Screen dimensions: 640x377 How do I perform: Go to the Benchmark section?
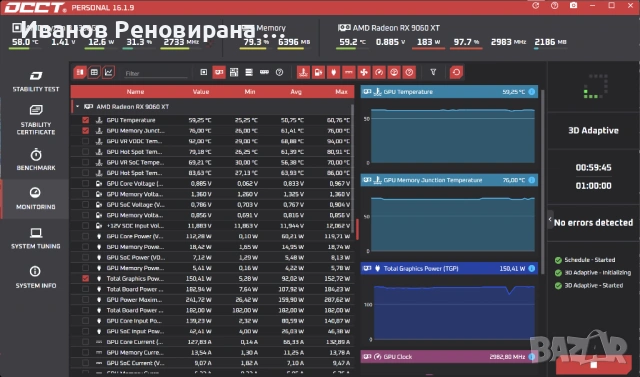coord(36,160)
